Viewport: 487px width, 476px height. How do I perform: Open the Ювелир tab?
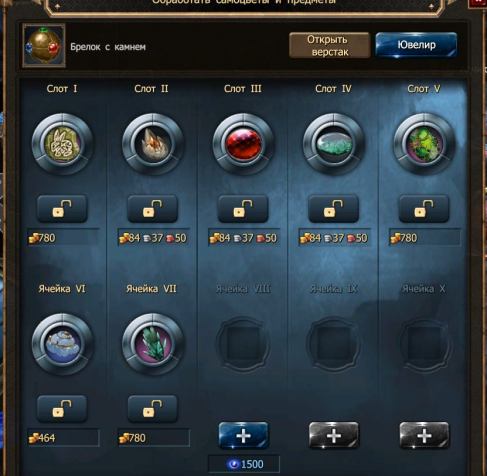click(x=416, y=45)
